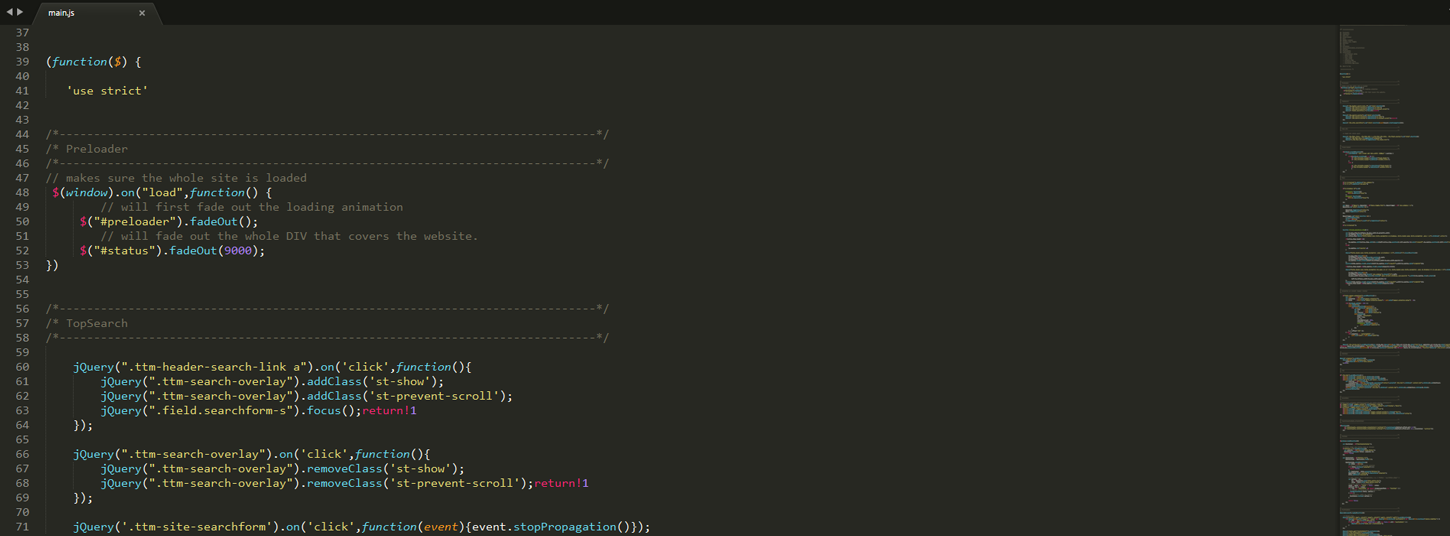
Task: Click 'st-prevent-scroll' in the removeClass call
Action: (455, 483)
